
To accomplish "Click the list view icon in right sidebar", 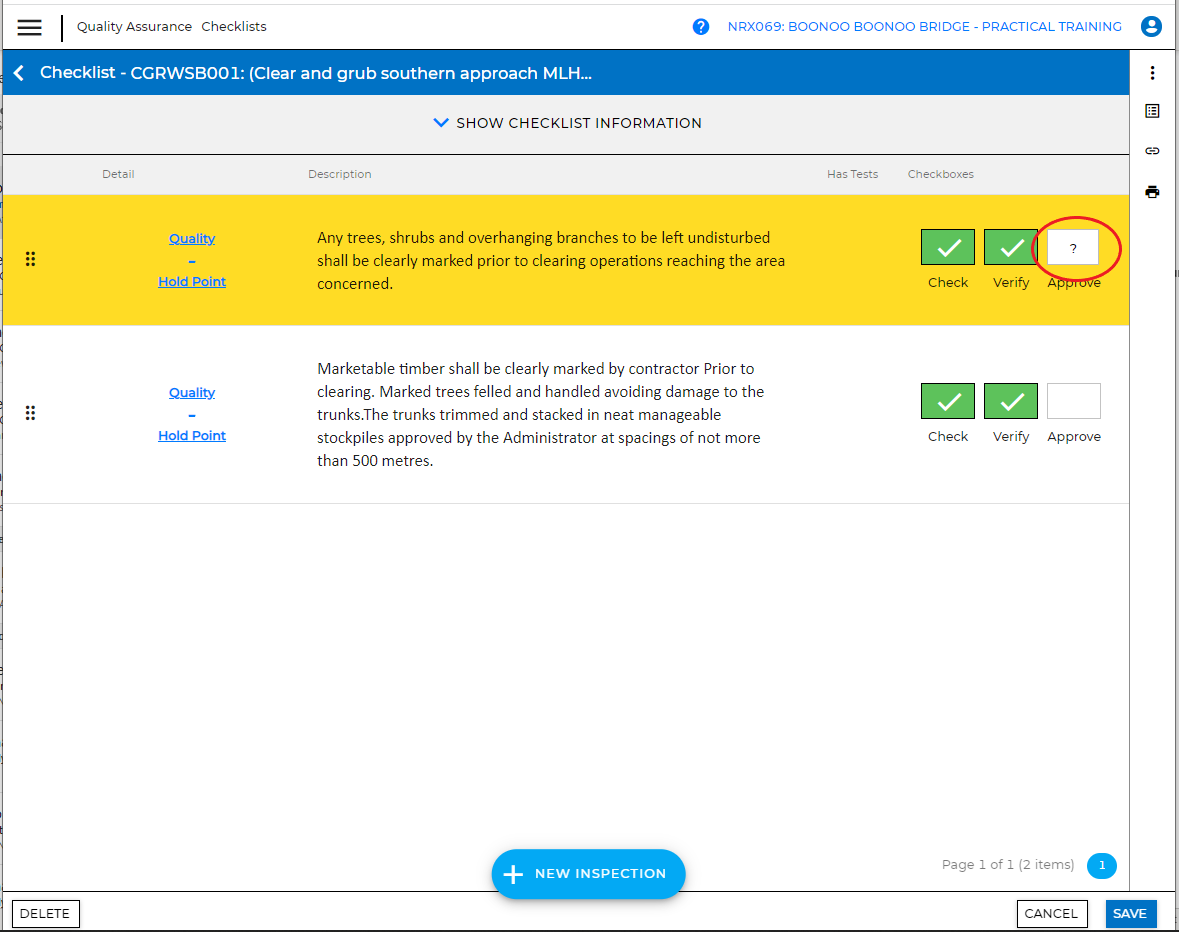I will pyautogui.click(x=1152, y=111).
